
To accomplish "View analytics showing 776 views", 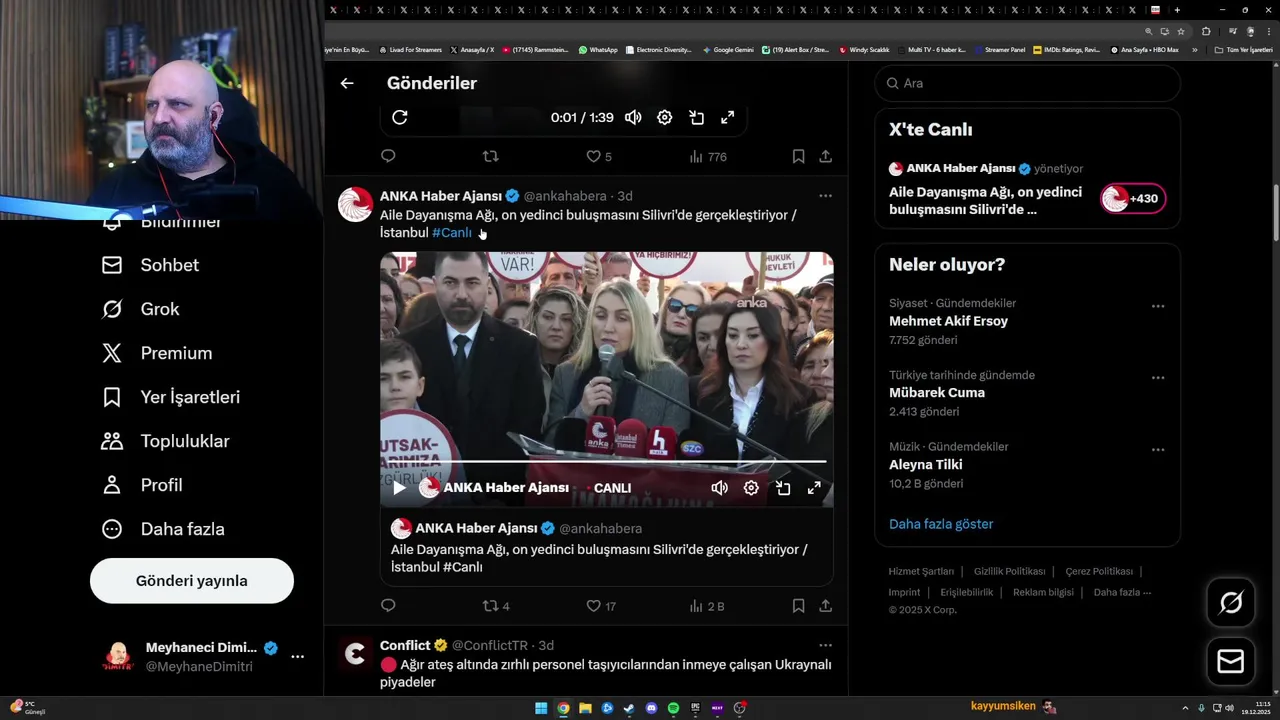I will pos(708,156).
